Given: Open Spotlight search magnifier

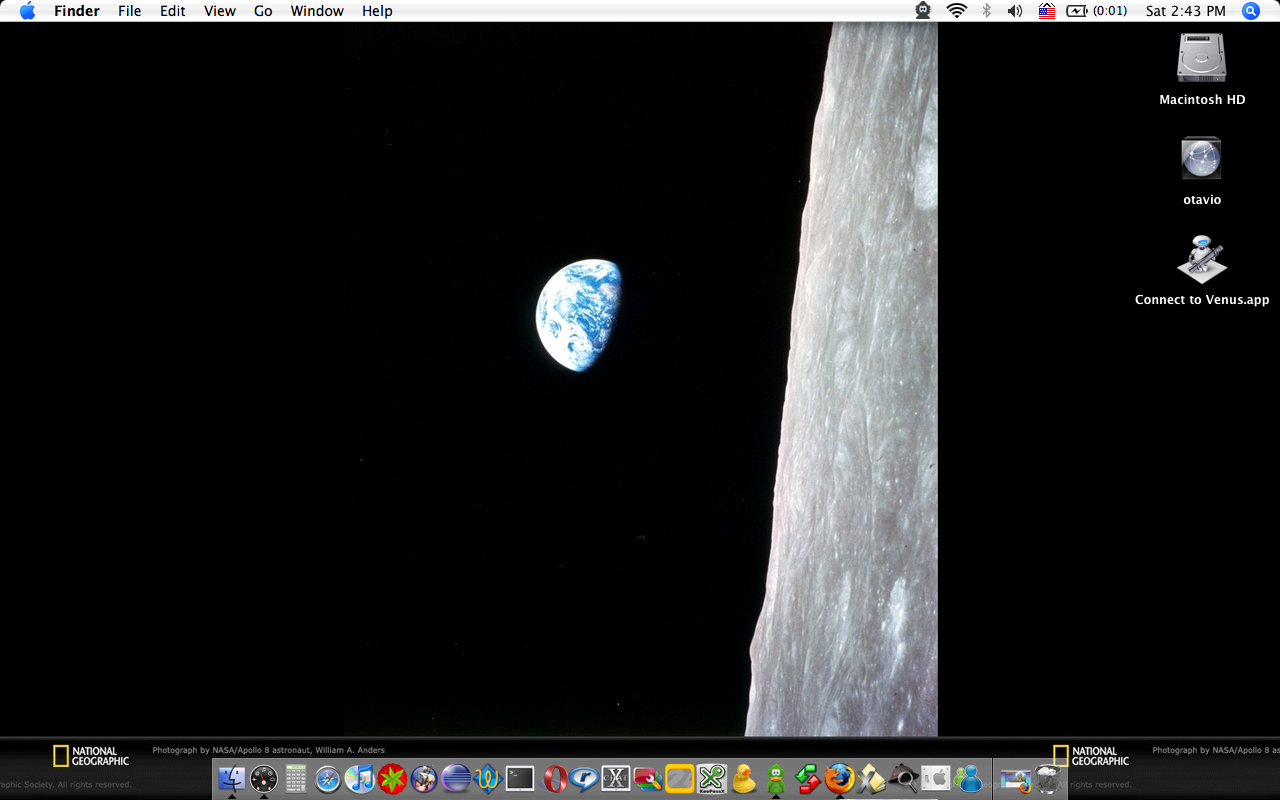Looking at the screenshot, I should 1251,11.
